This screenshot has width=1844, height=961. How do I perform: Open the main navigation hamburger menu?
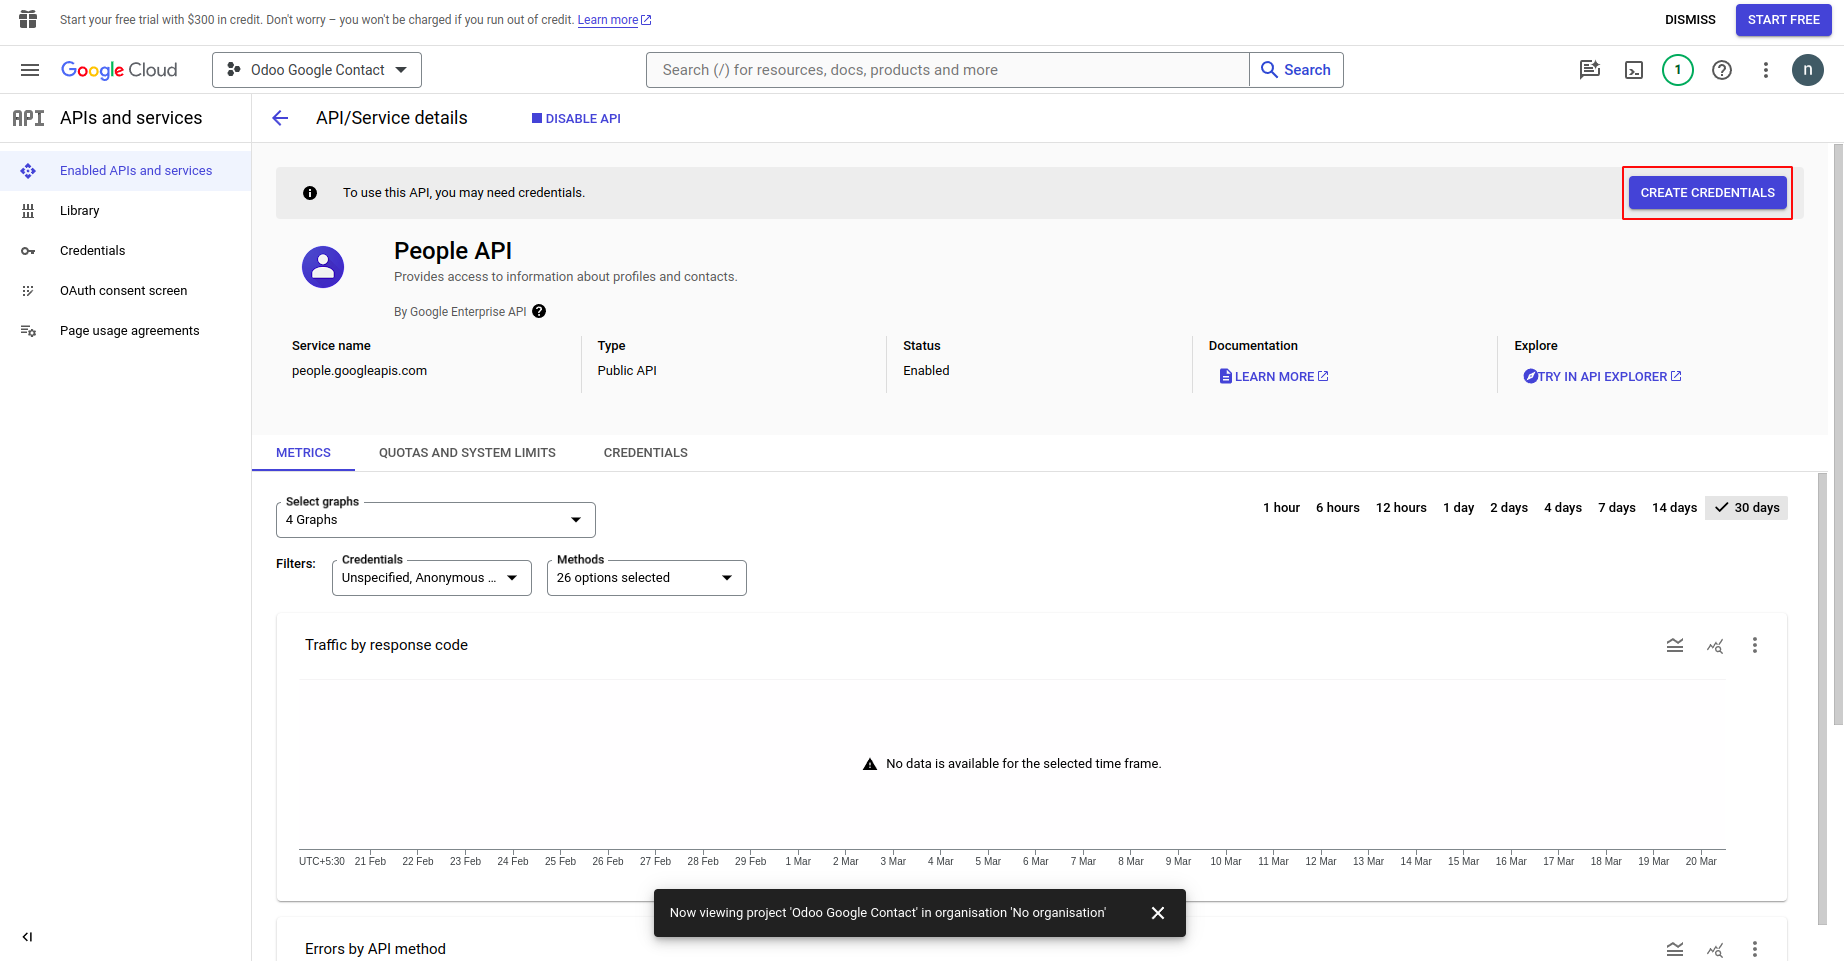pos(30,70)
